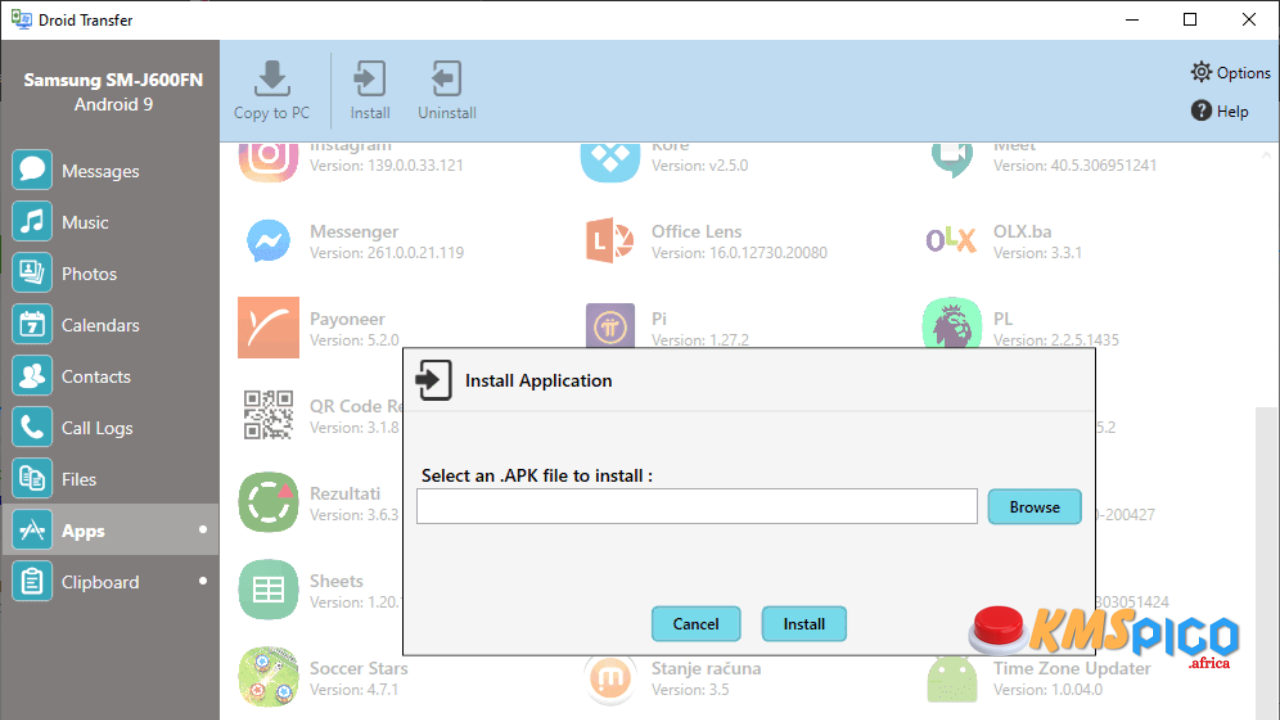Click the Copy to PC toolbar icon
Viewport: 1280px width, 720px height.
point(272,79)
